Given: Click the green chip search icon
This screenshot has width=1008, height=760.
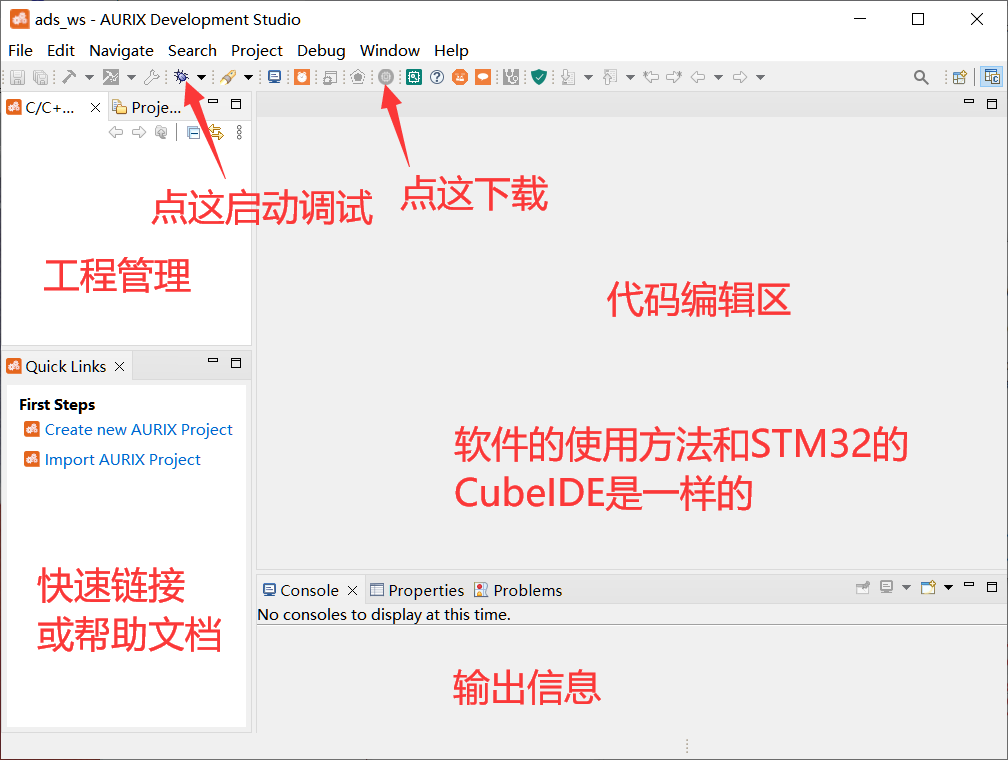Looking at the screenshot, I should [x=414, y=77].
